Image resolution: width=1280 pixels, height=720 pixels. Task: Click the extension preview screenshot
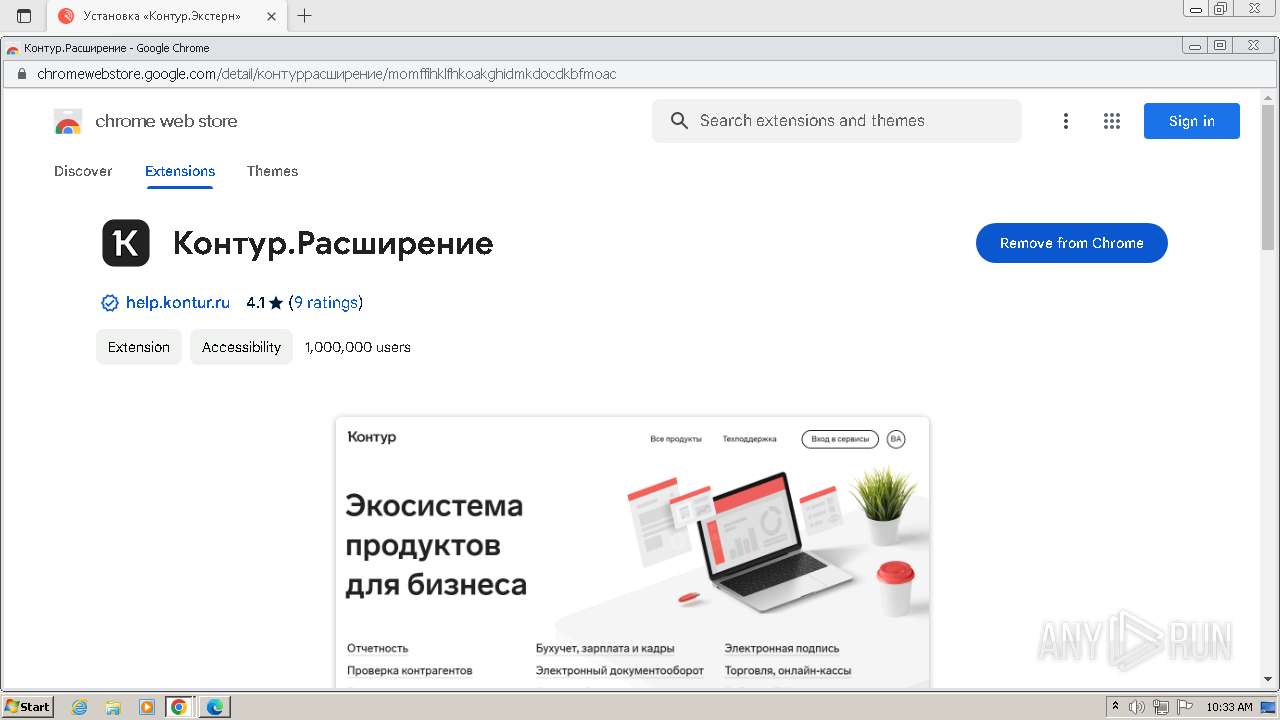[x=632, y=552]
